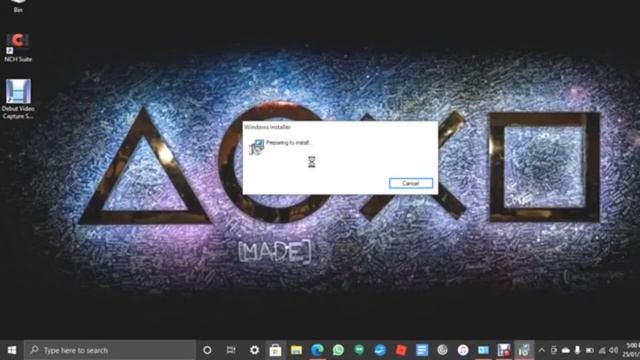Image resolution: width=640 pixels, height=360 pixels.
Task: Open Debut Video Capture on taskbar
Action: 504,350
